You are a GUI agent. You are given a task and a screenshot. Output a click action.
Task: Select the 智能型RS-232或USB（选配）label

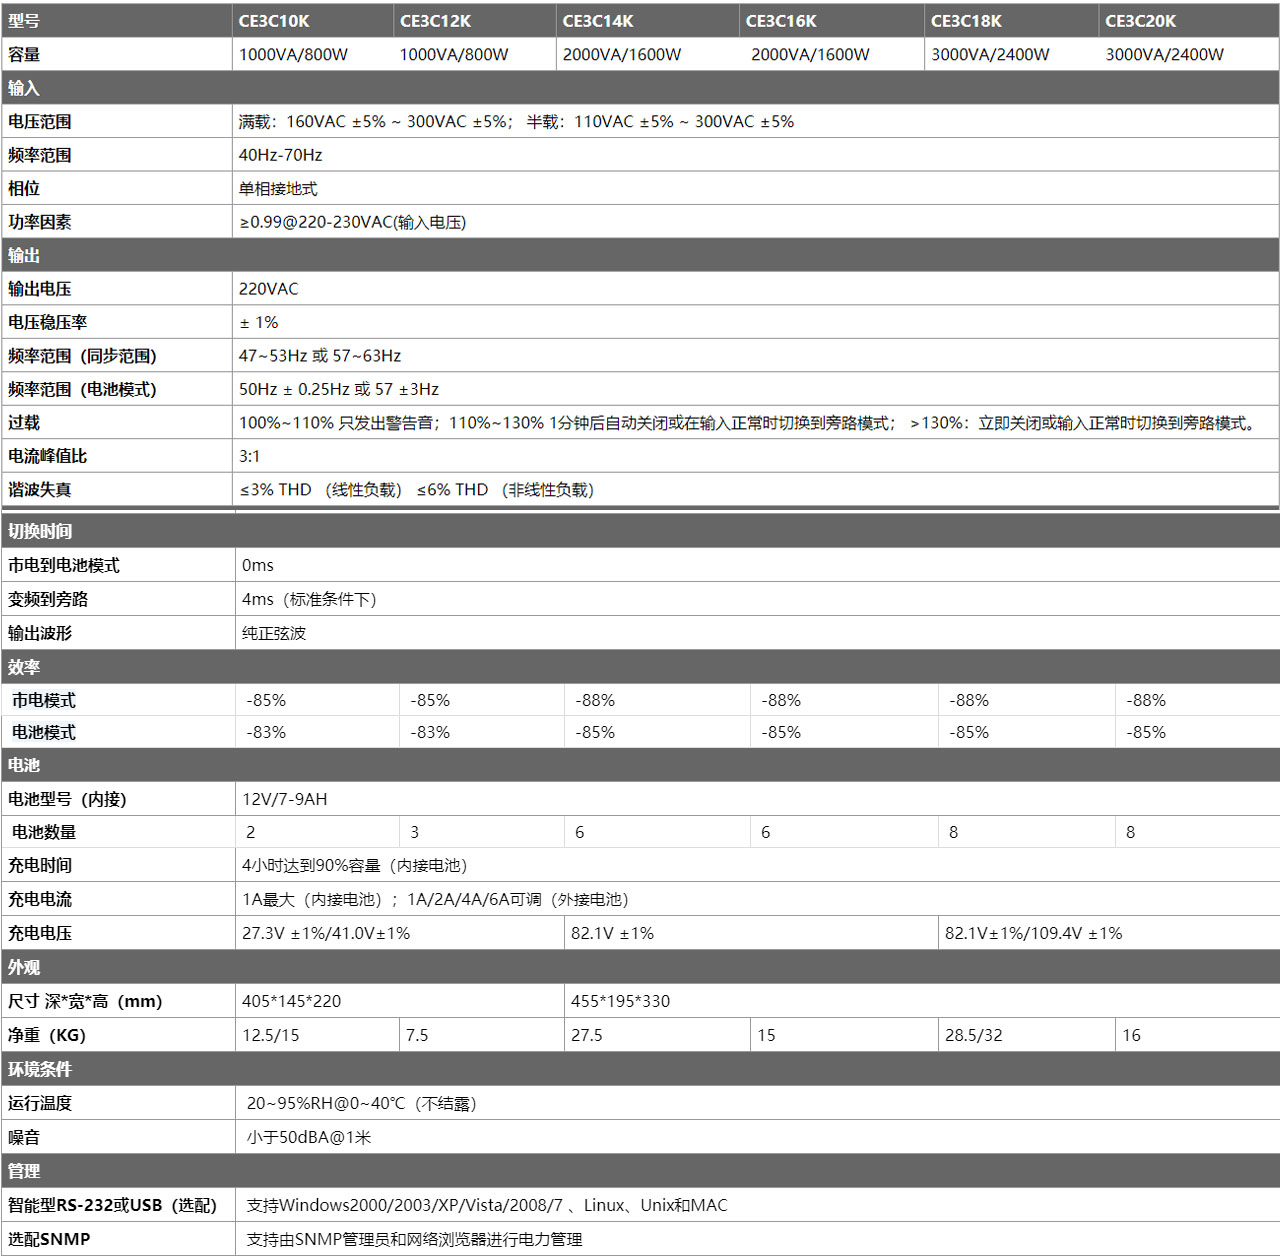click(x=112, y=1206)
